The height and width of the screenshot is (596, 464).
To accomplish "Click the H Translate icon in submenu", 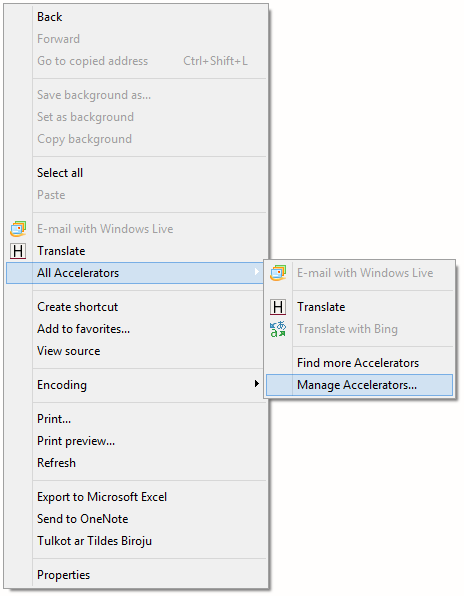I will [x=278, y=307].
